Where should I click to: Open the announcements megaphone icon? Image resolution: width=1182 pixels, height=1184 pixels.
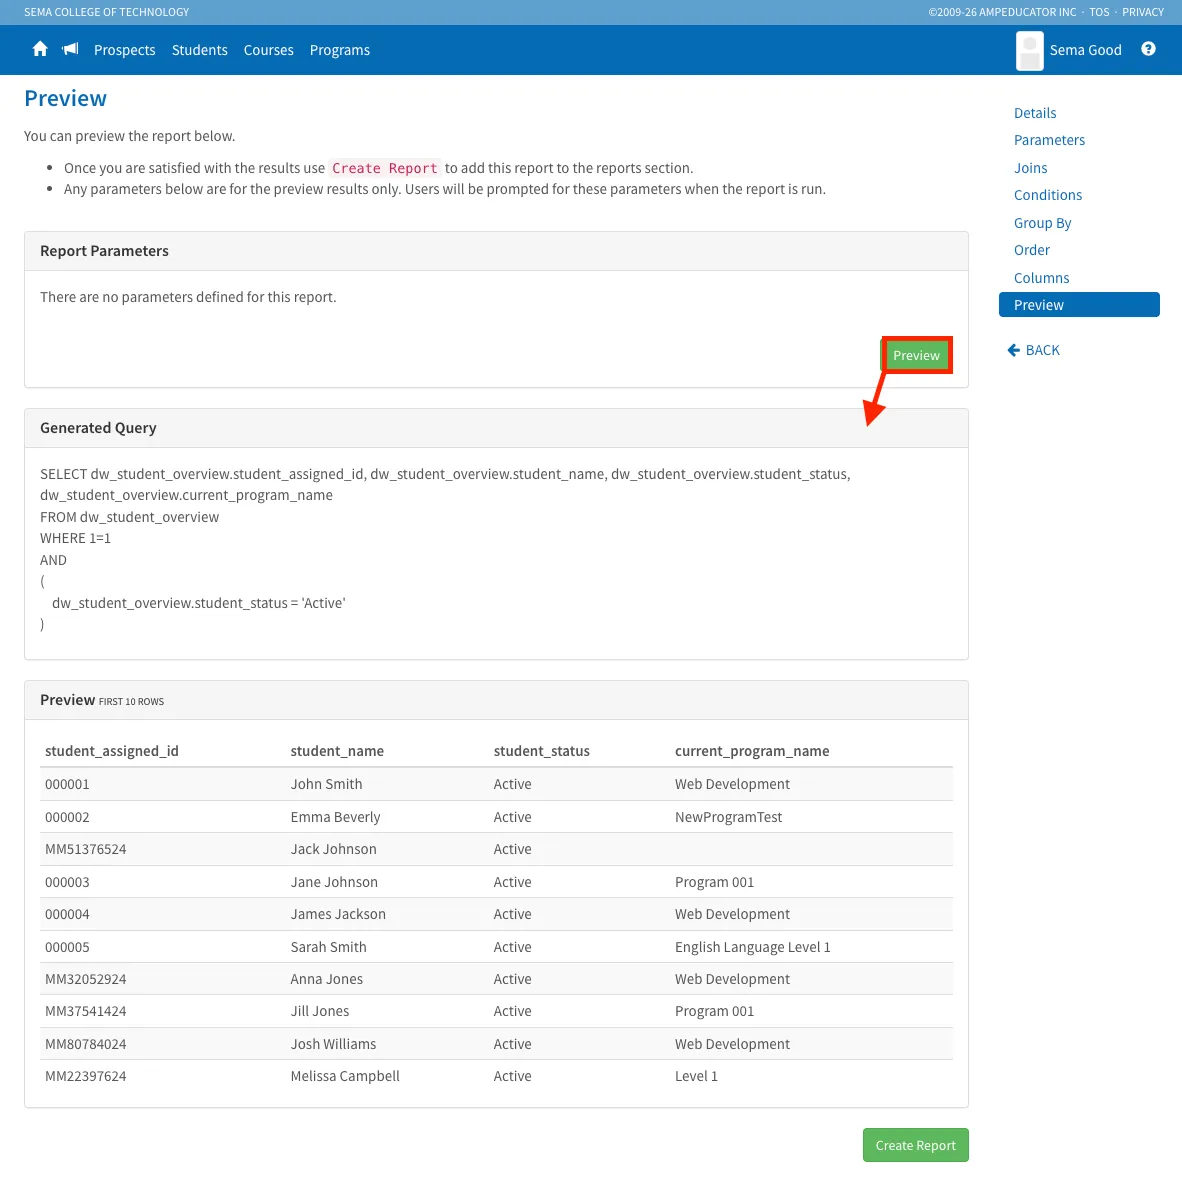pos(70,49)
